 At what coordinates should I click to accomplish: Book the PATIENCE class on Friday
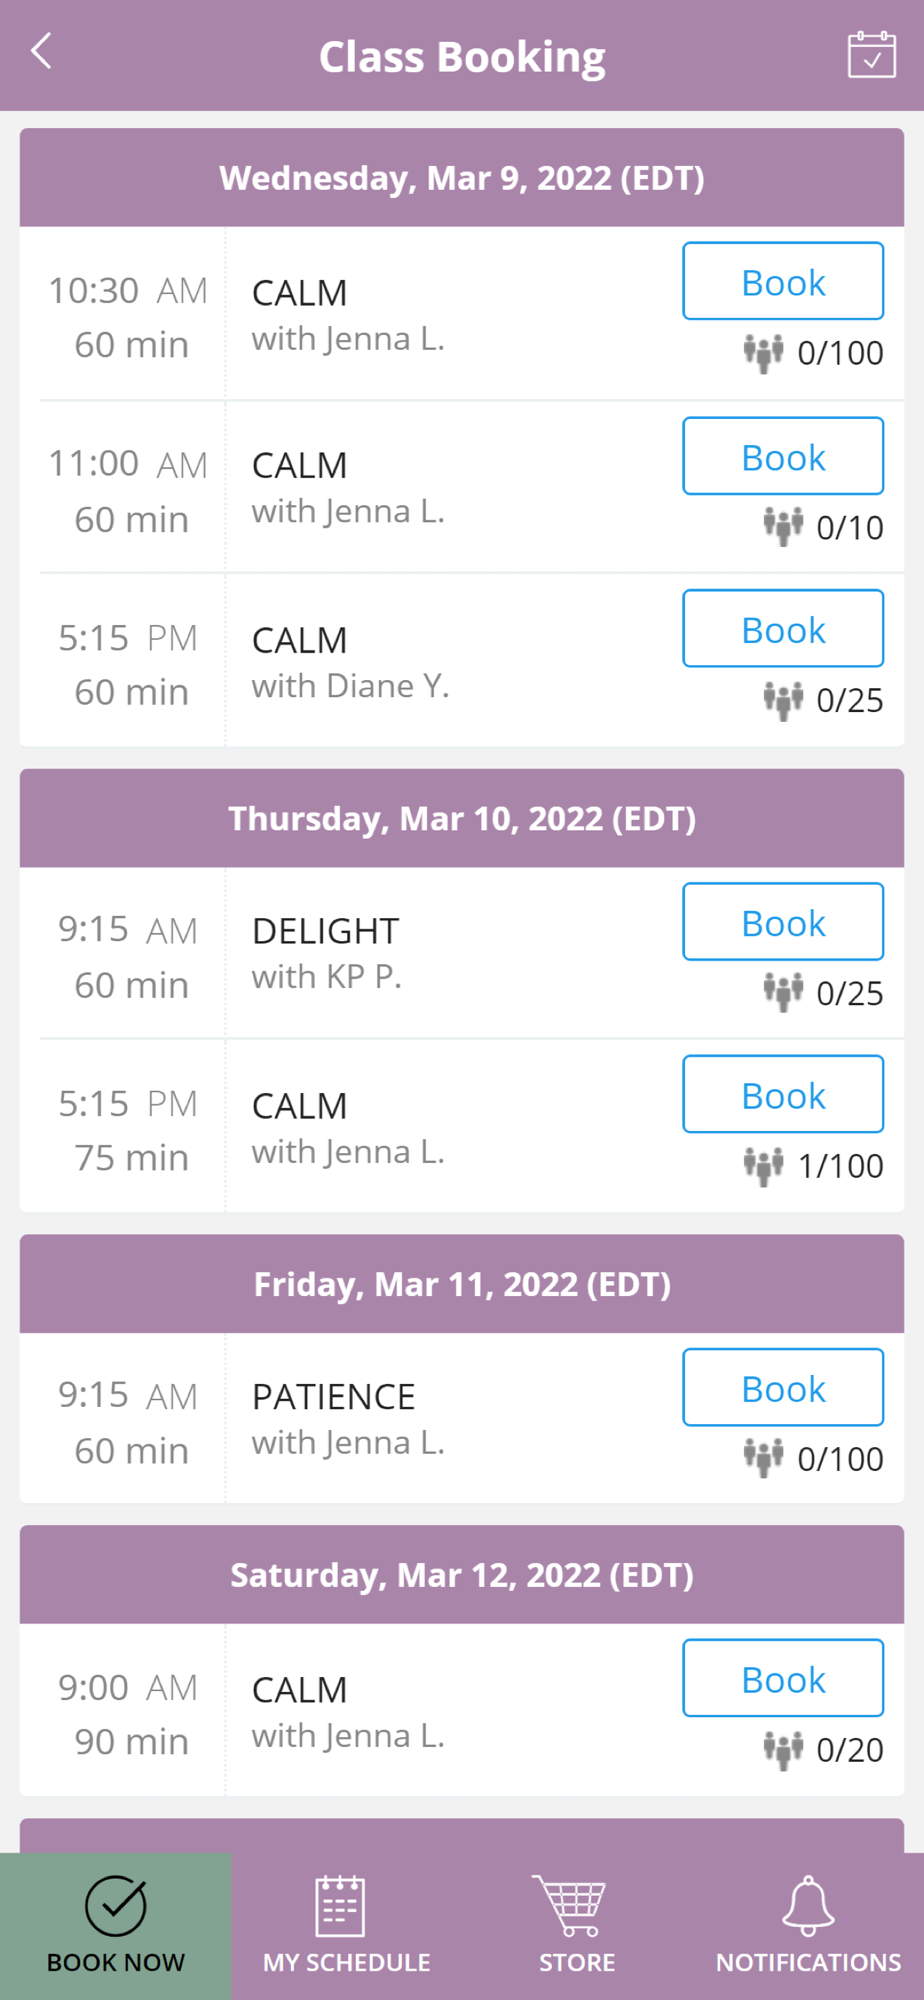click(783, 1388)
